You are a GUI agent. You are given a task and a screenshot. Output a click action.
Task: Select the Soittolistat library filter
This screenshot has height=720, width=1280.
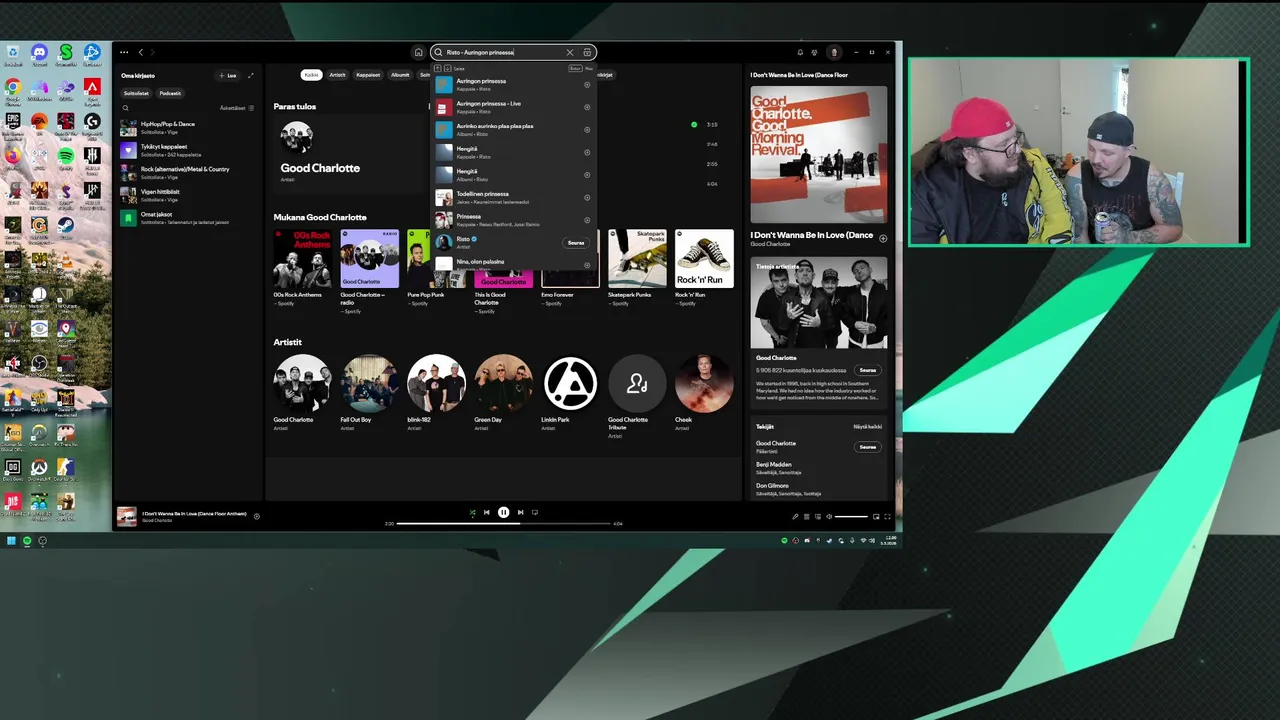tap(137, 93)
